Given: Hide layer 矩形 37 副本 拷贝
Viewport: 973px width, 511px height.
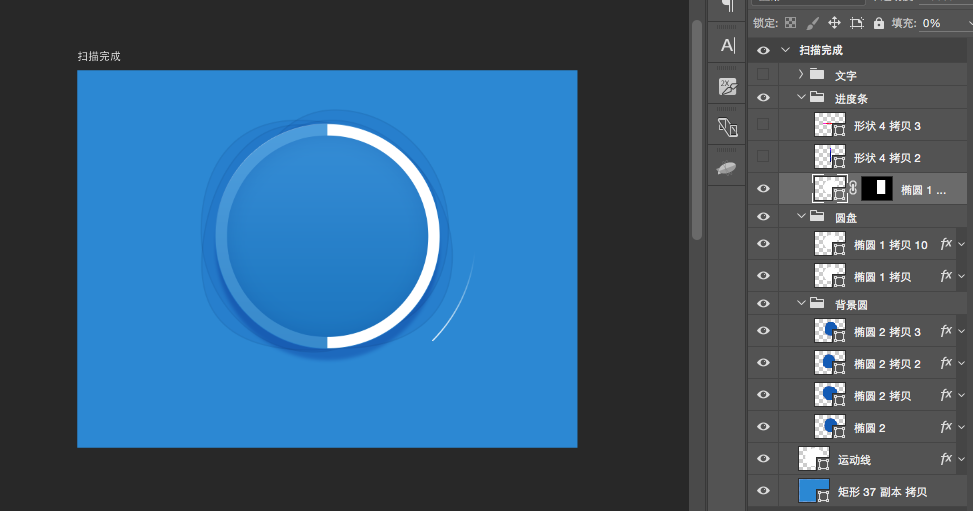Looking at the screenshot, I should [763, 491].
